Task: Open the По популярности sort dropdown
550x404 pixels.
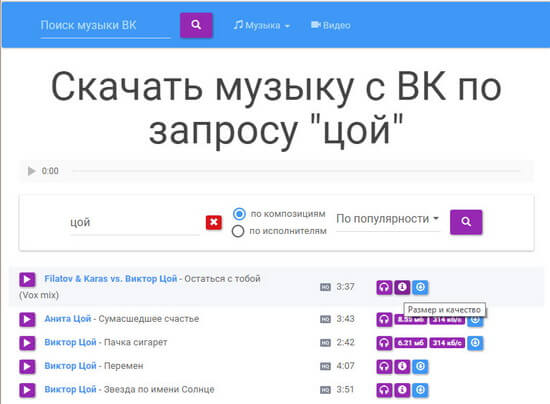Action: [x=388, y=219]
